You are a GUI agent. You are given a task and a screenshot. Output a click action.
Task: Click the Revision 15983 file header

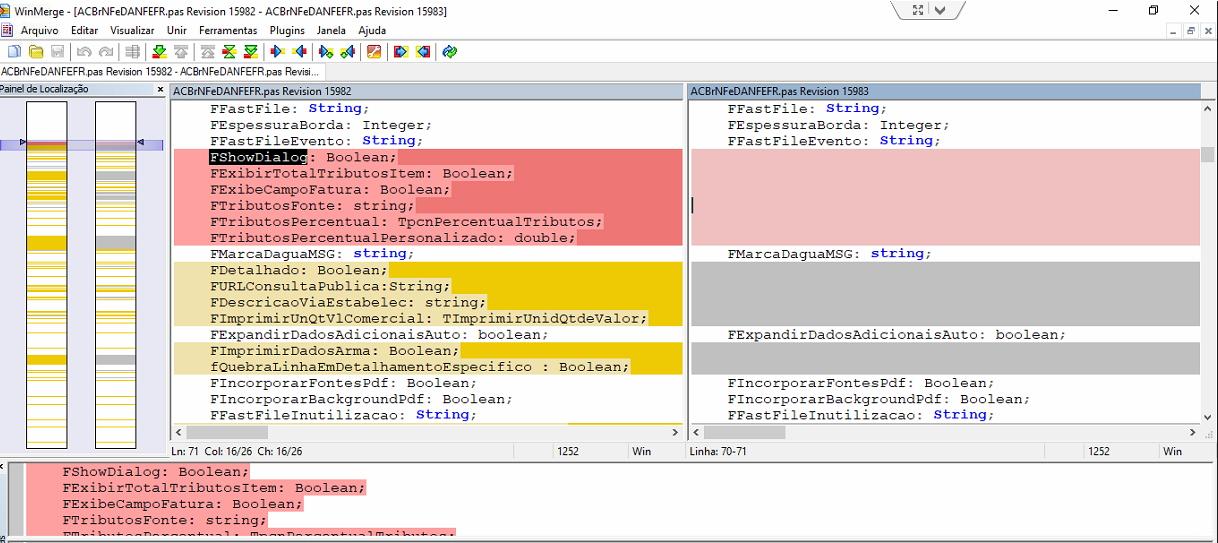[945, 91]
